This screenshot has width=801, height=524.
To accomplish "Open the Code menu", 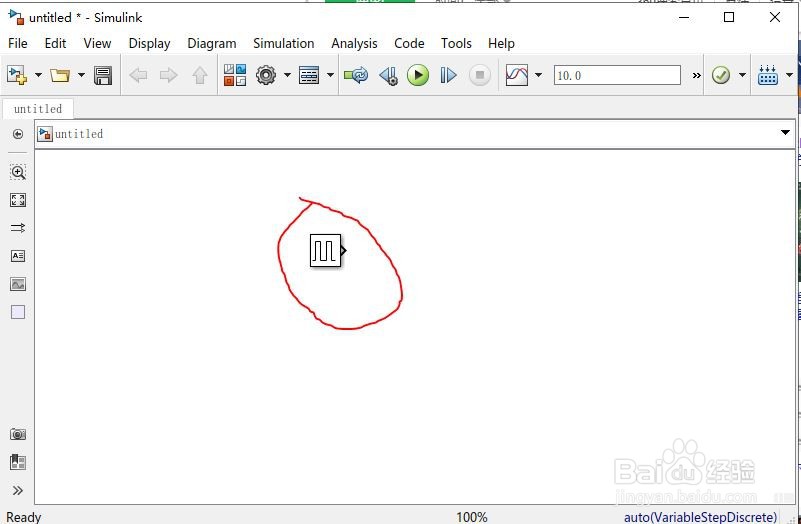I will point(409,43).
